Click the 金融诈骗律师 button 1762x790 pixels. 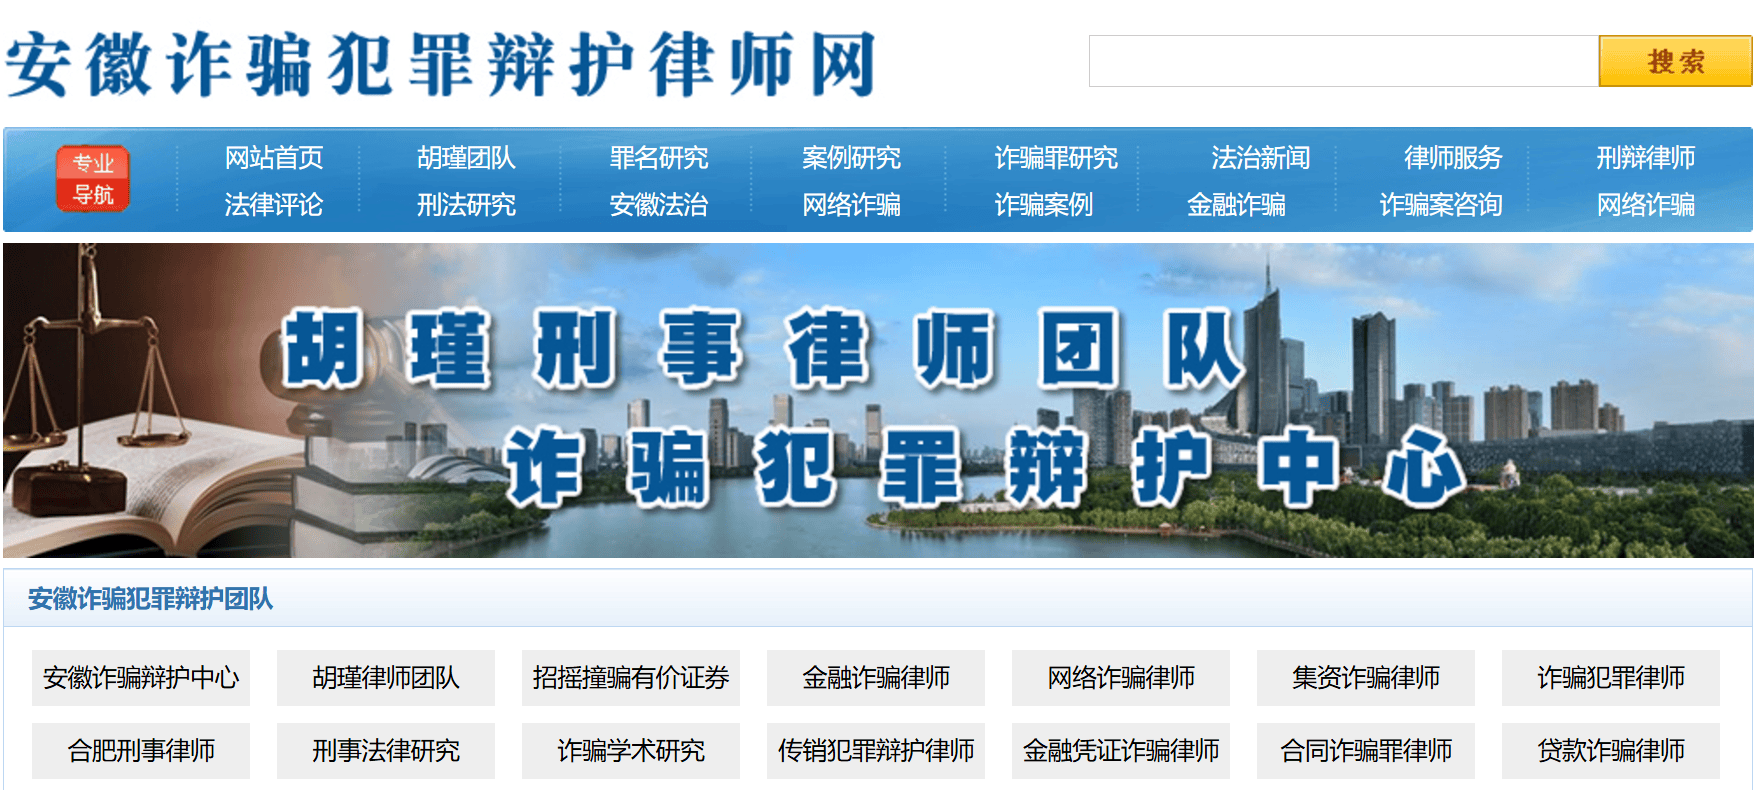(x=876, y=678)
